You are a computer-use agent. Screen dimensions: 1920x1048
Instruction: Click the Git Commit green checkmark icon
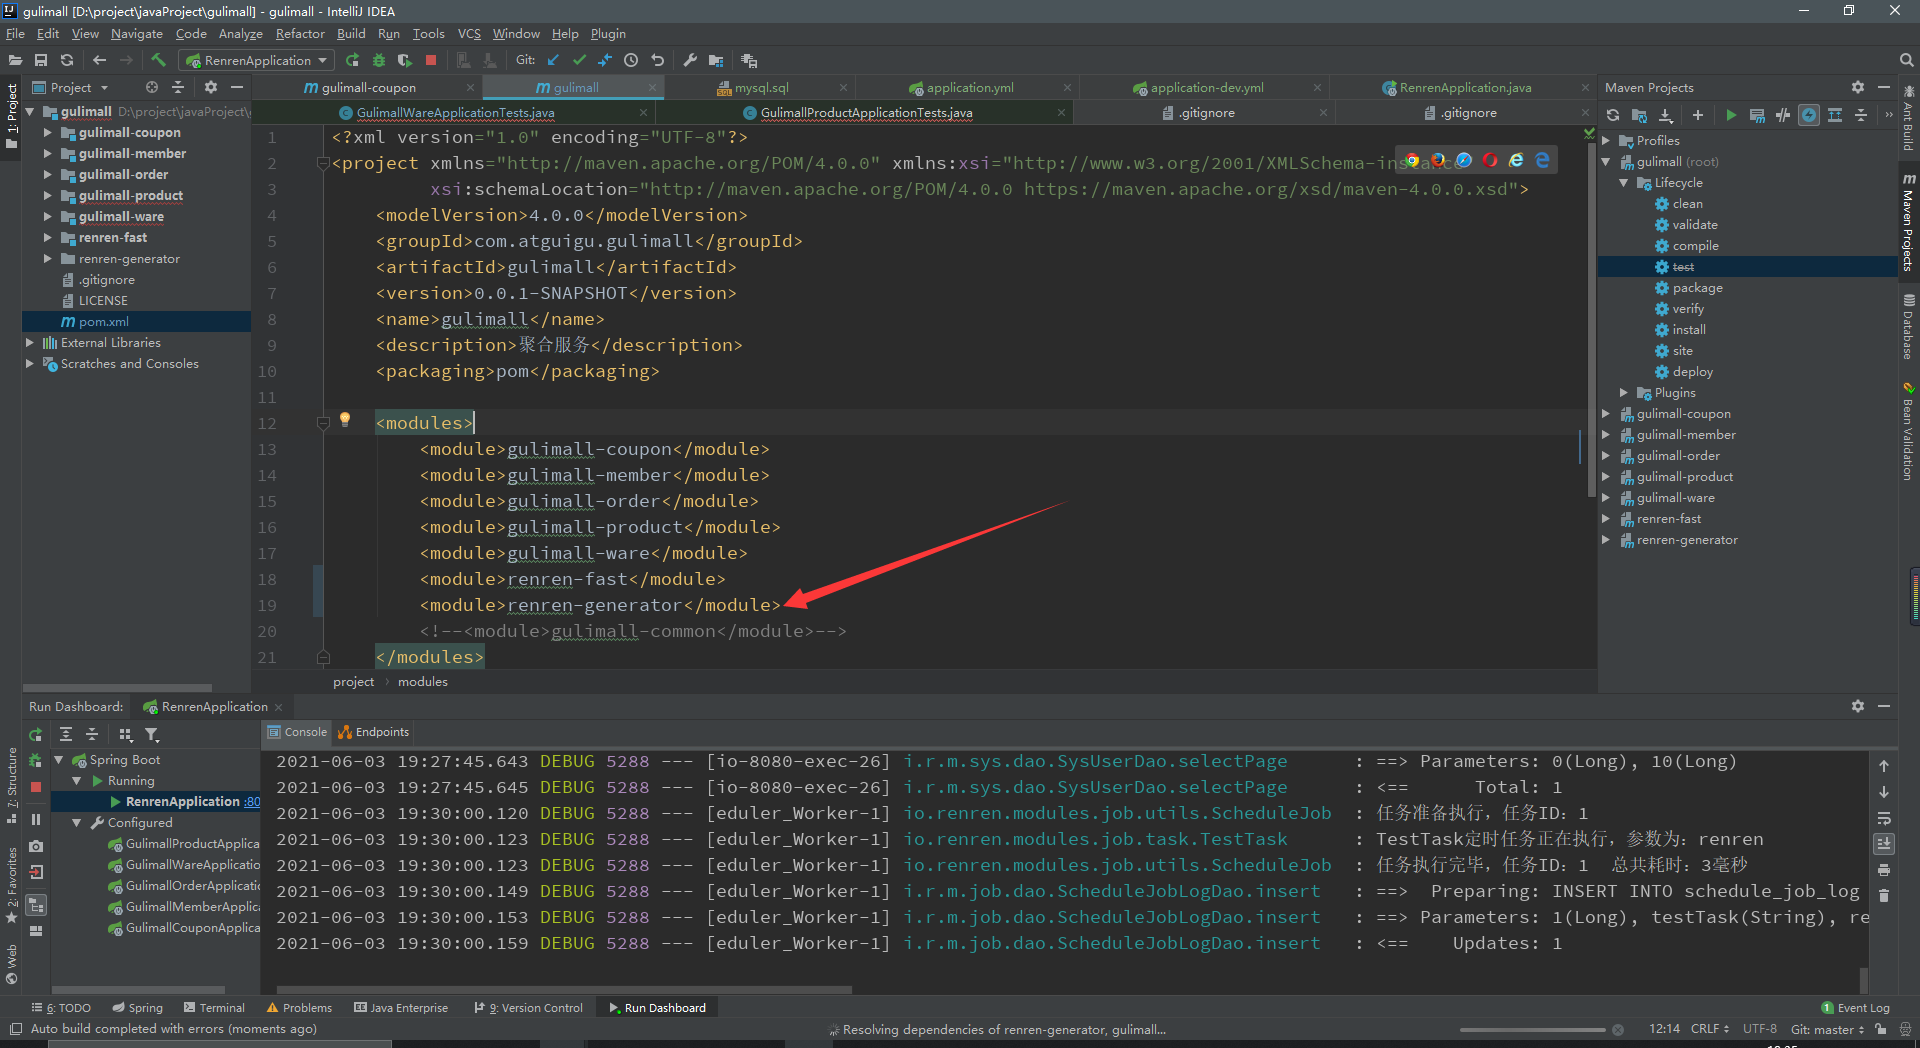[579, 60]
